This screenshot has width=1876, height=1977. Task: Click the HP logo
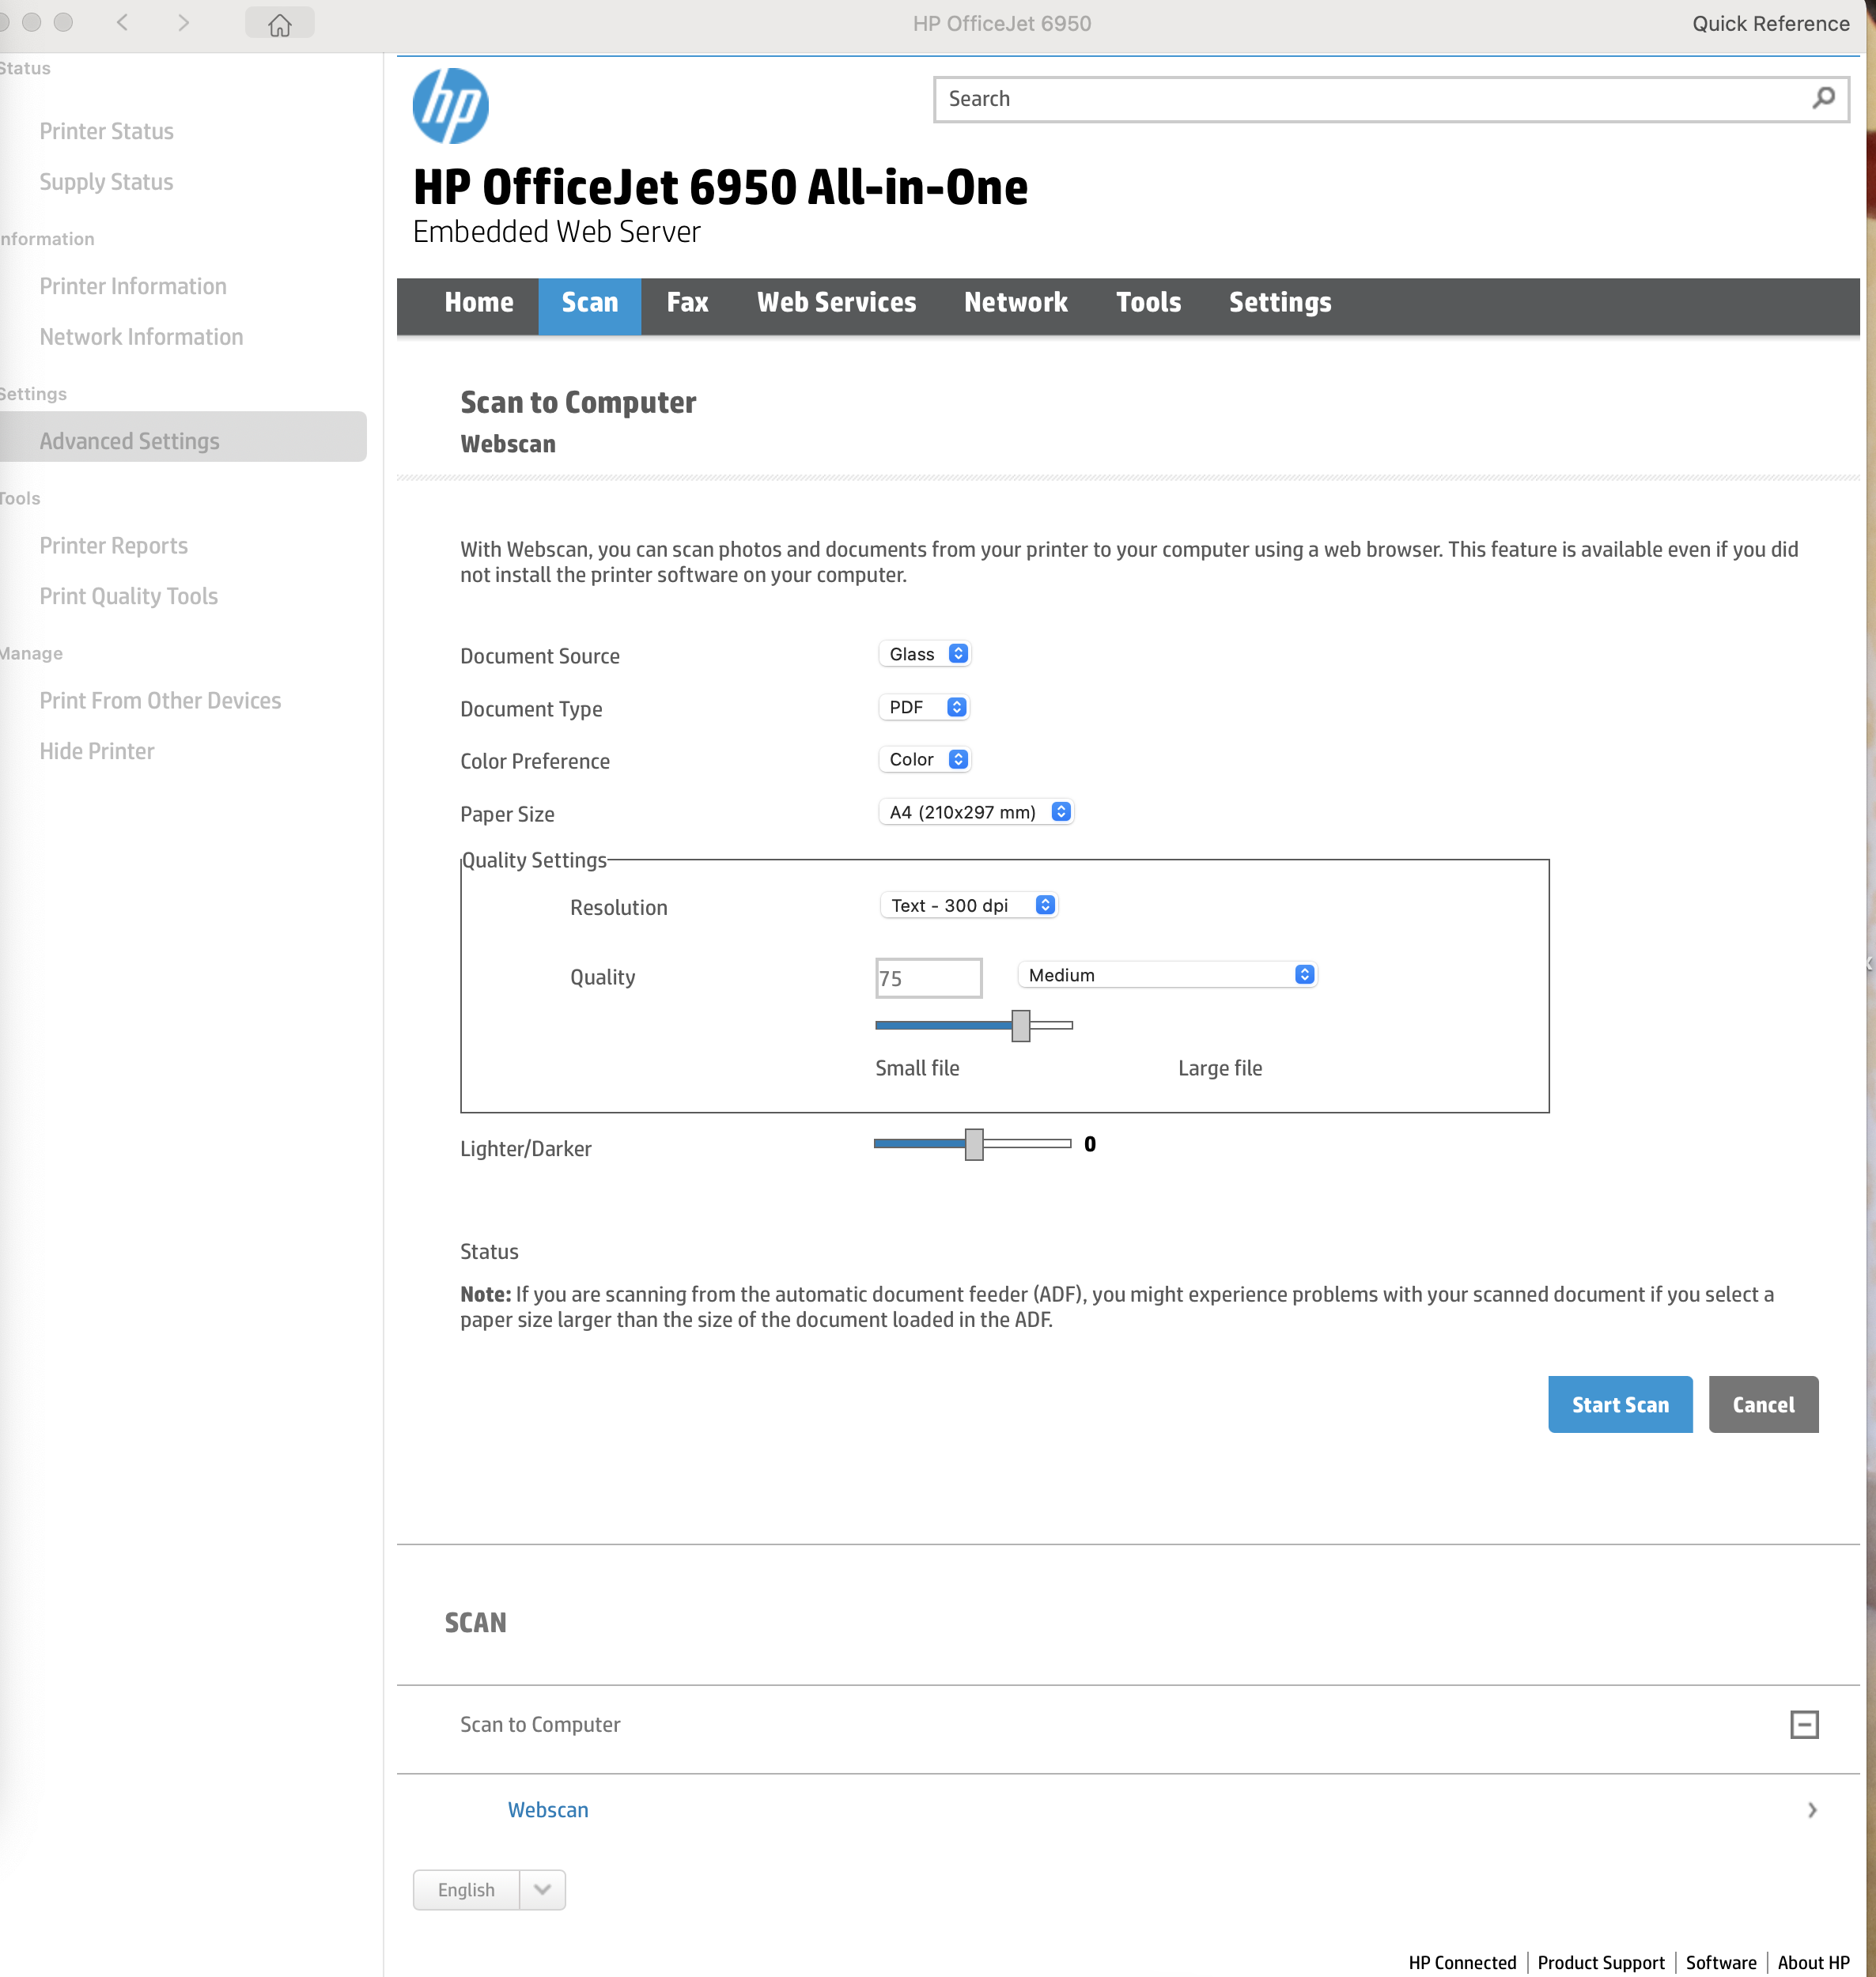tap(449, 104)
